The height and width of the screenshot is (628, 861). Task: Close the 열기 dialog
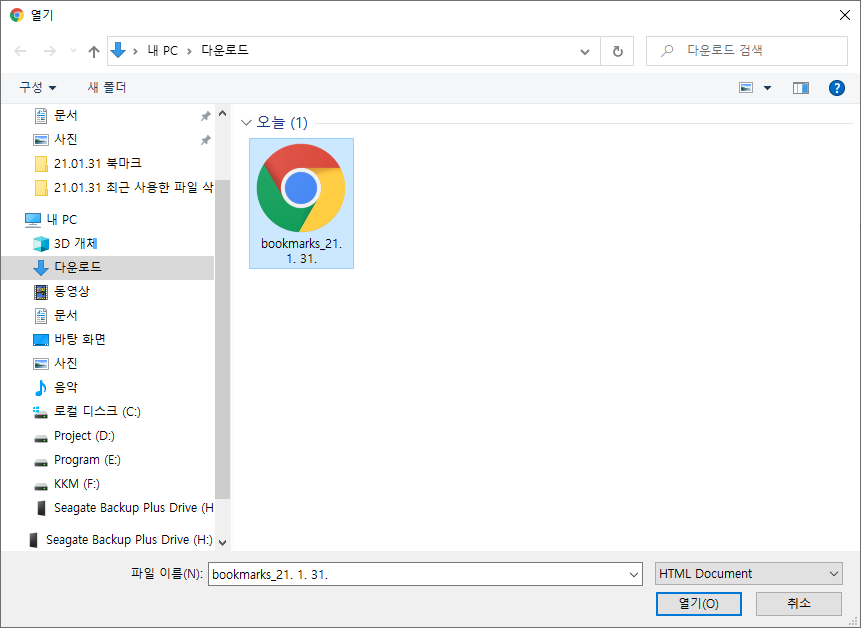[845, 15]
